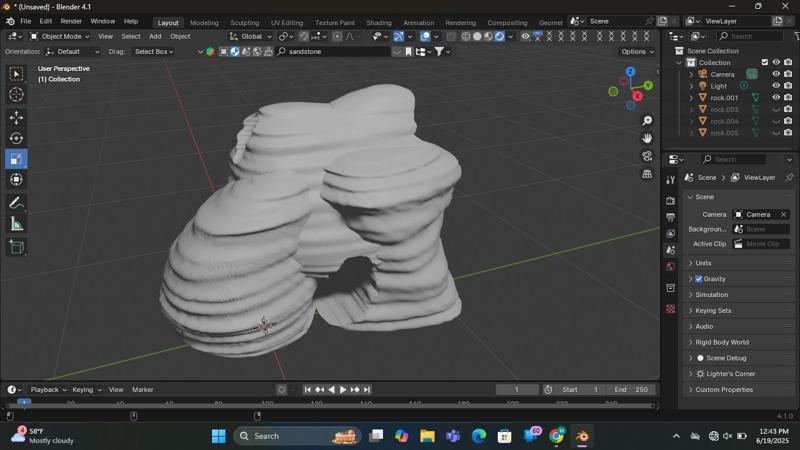Screen dimensions: 800x450
Task: Expand the Units panel
Action: click(703, 263)
